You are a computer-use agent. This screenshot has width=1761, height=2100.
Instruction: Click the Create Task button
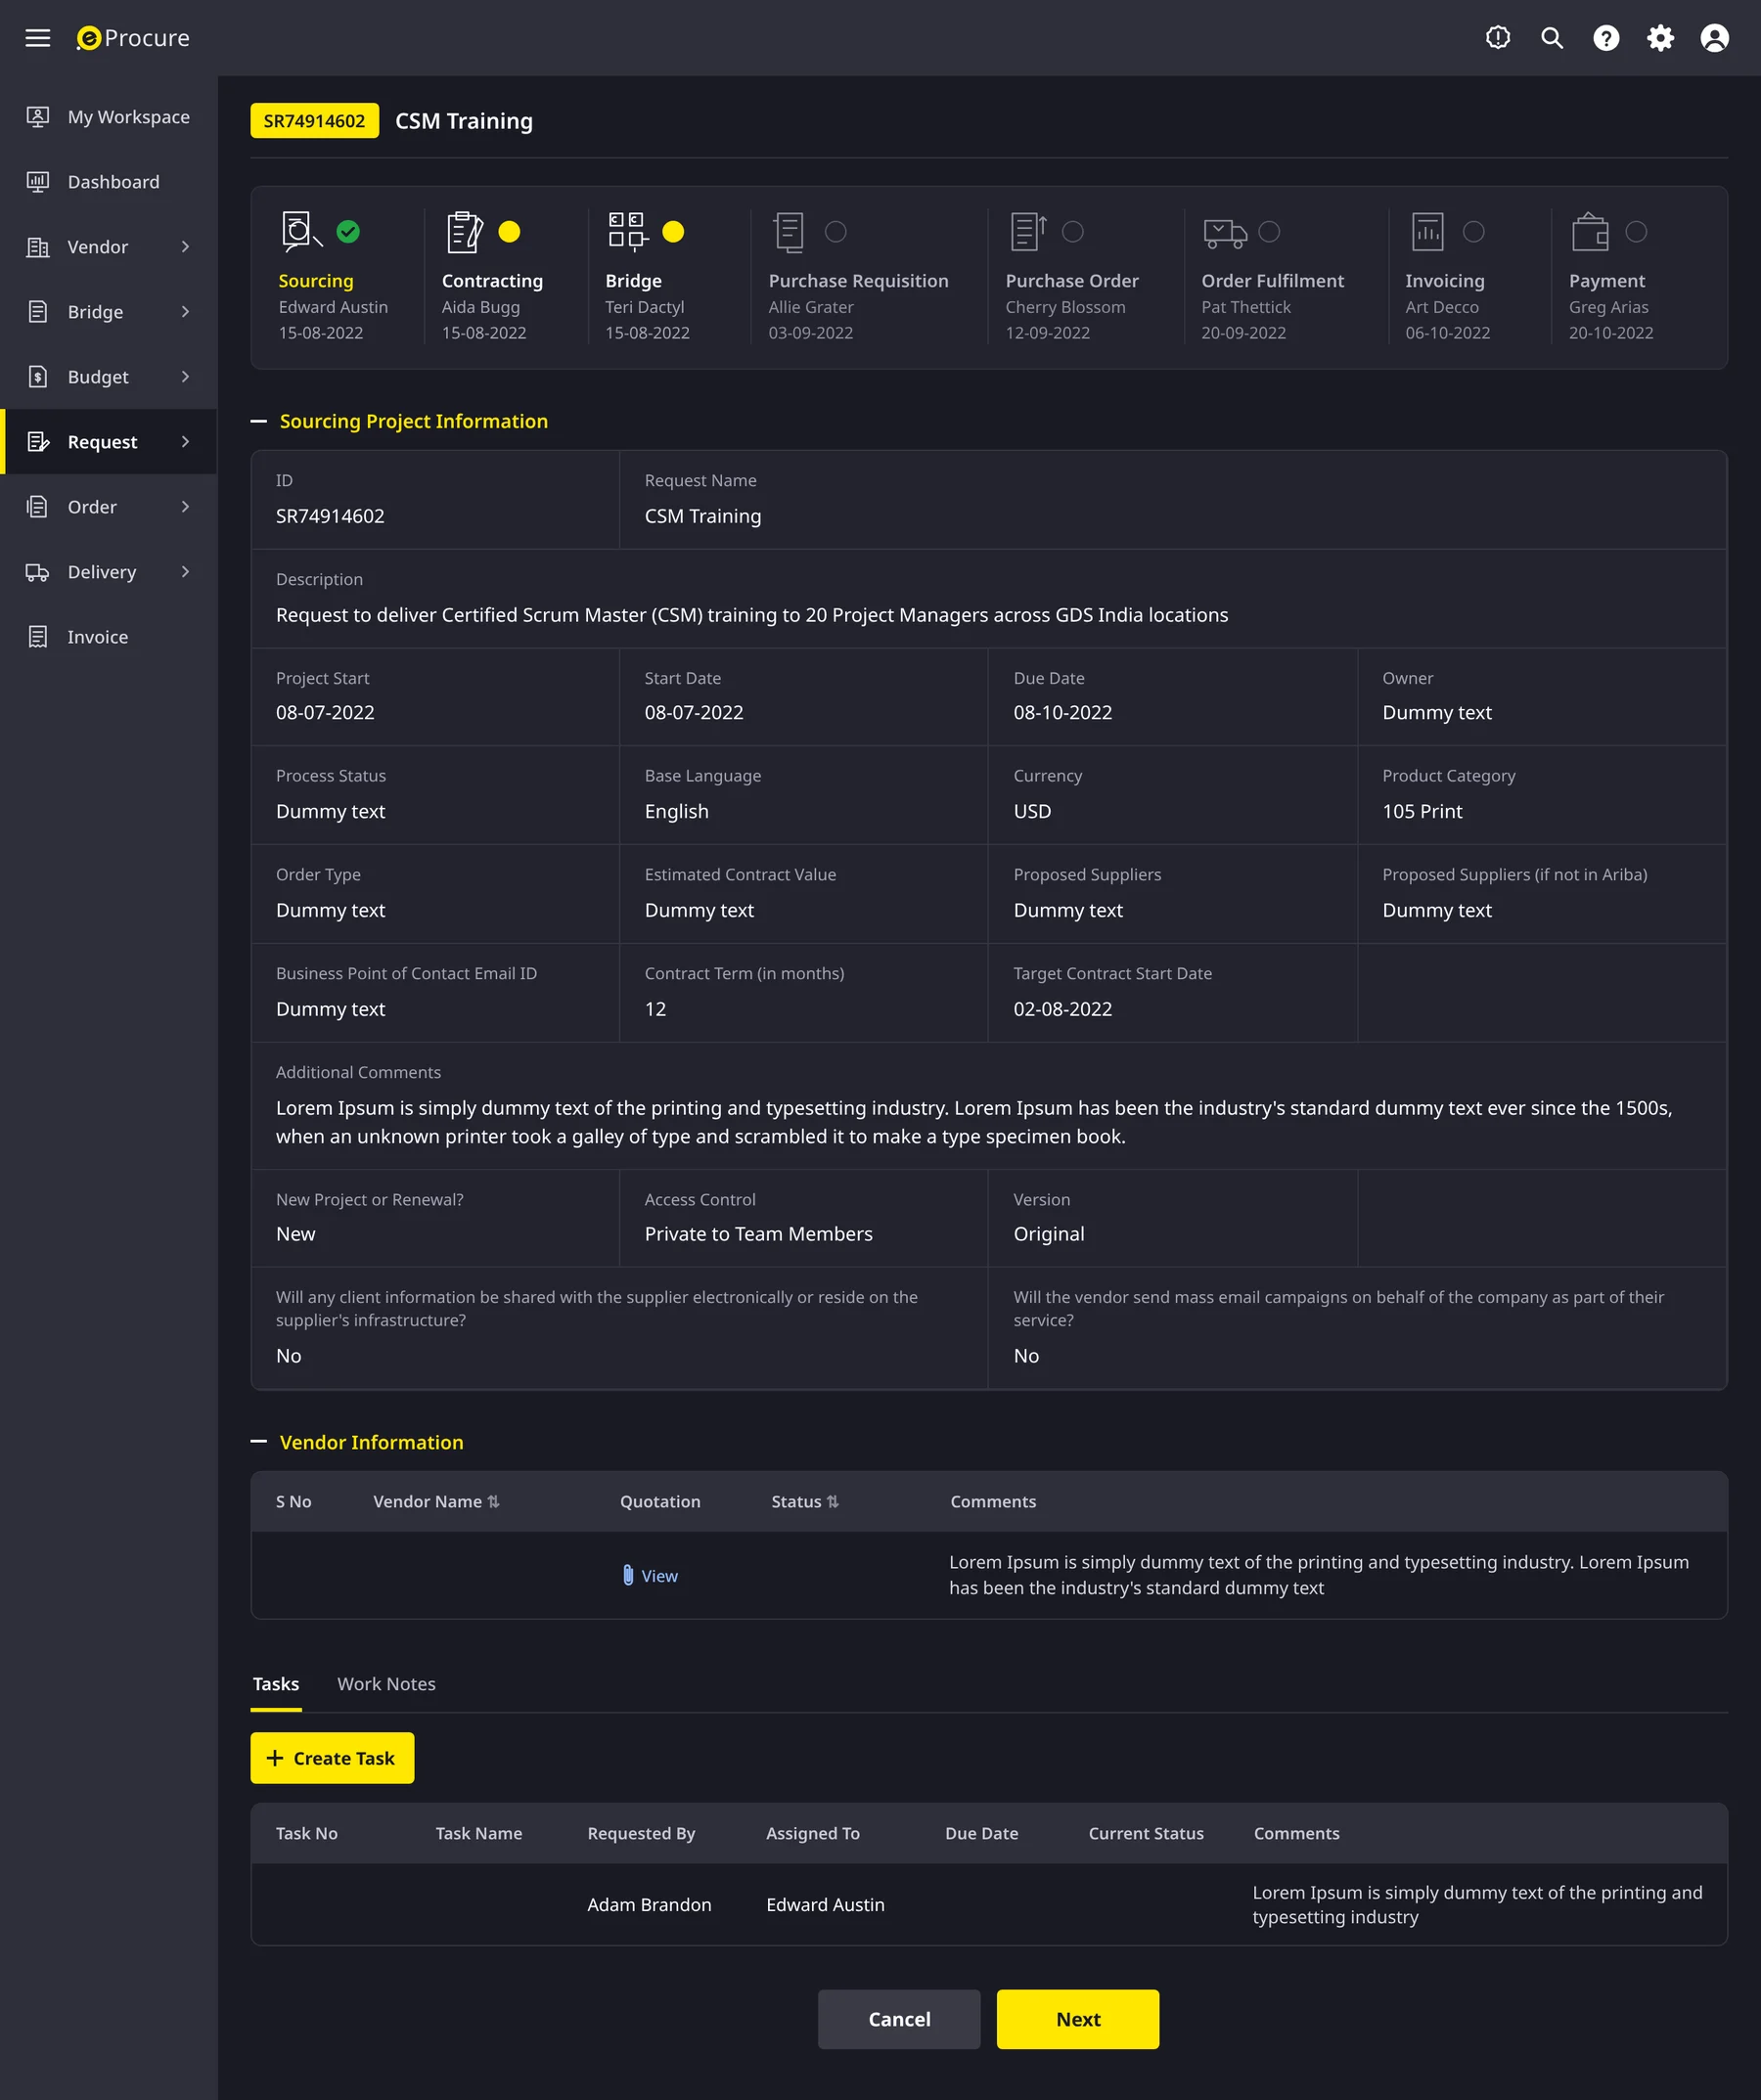332,1758
